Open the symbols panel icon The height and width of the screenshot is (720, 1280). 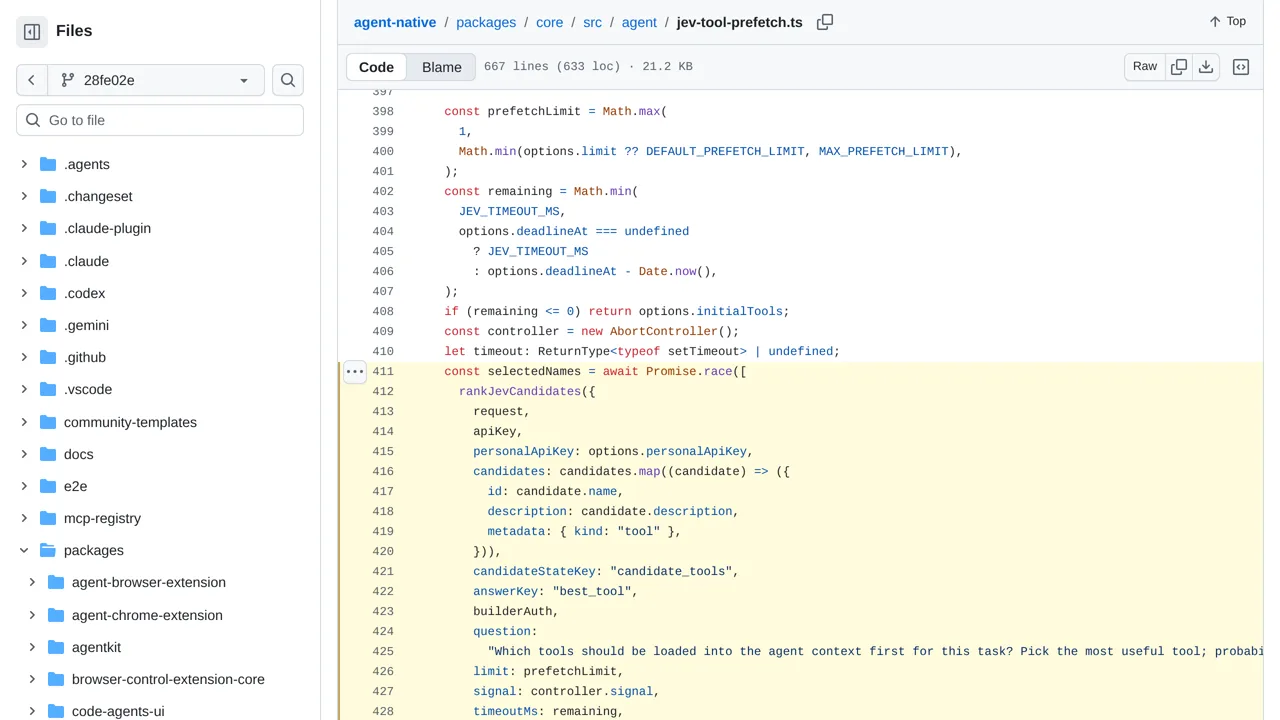(1241, 67)
